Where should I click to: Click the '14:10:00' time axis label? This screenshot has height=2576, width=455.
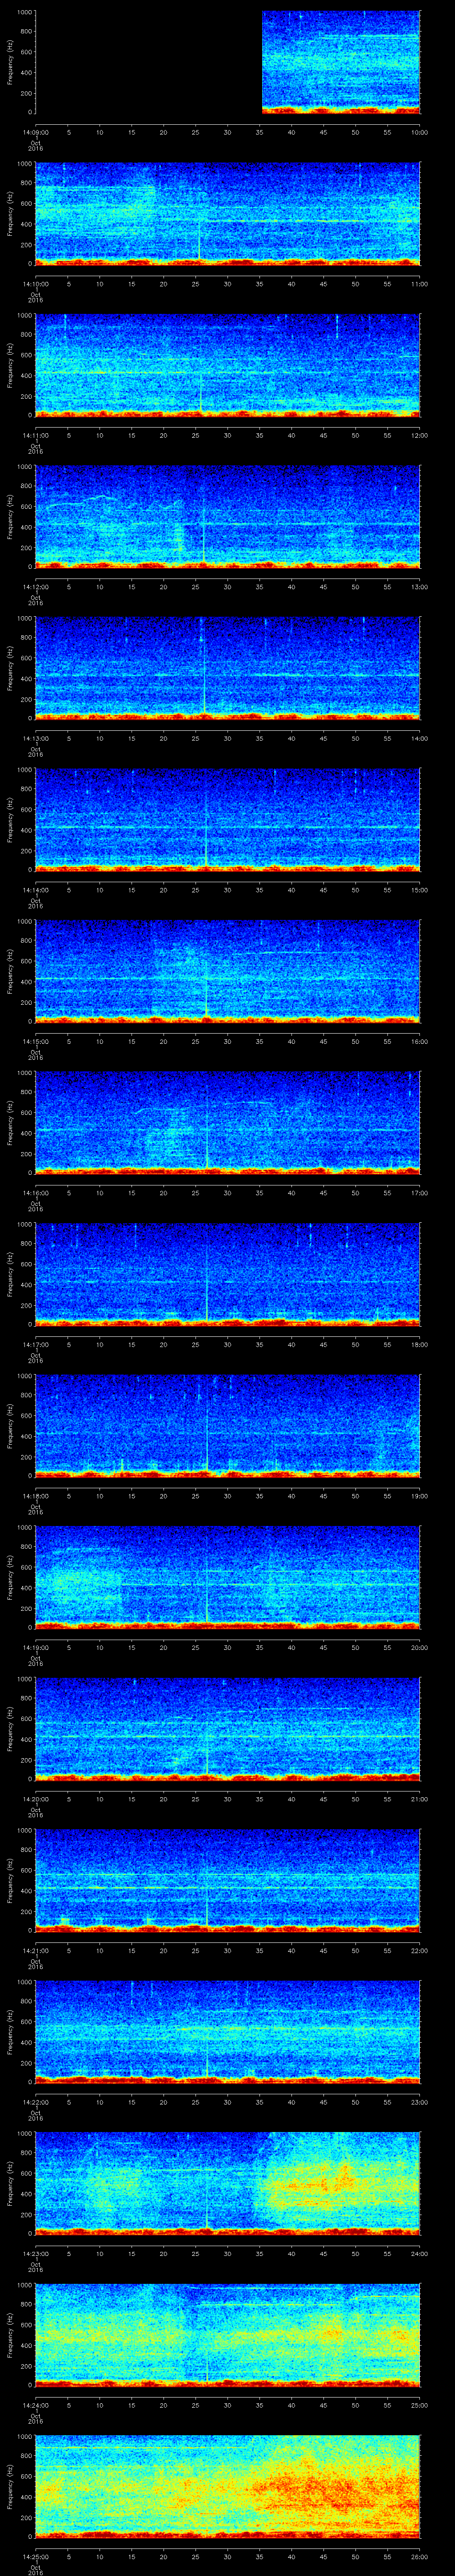(35, 284)
